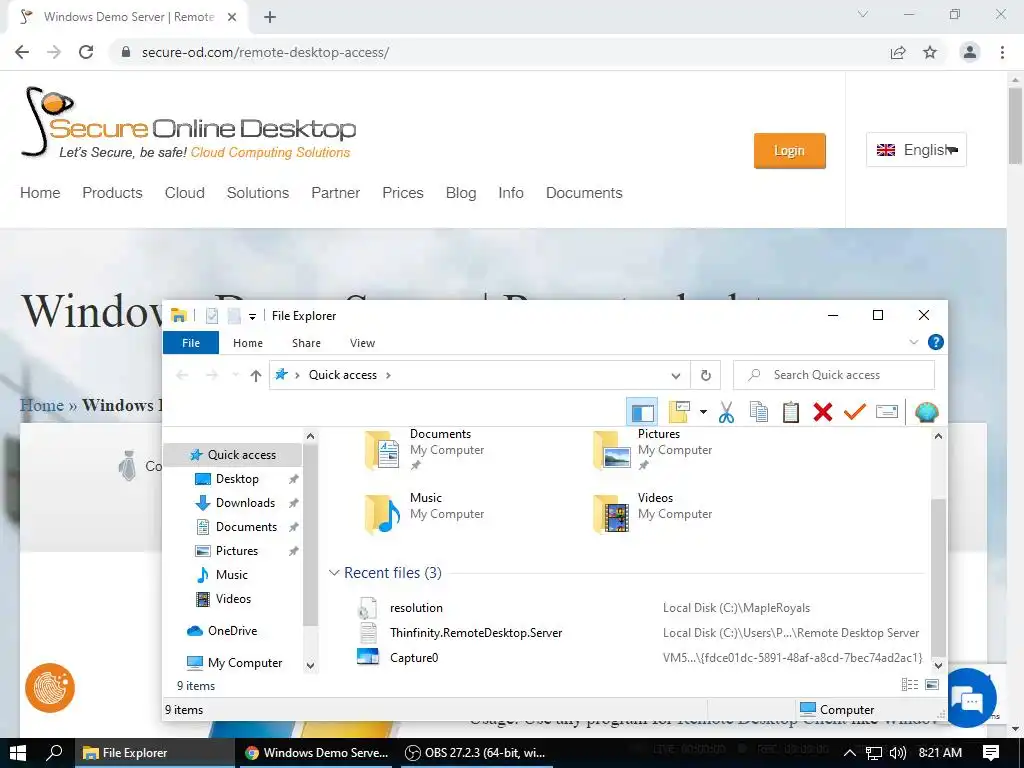The image size is (1024, 768).
Task: Click the orange fingerprint badge icon
Action: pos(50,688)
